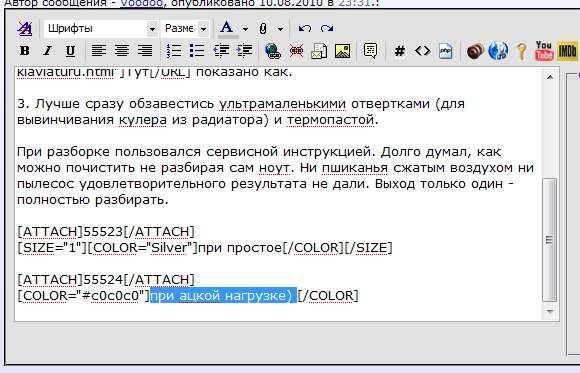Open the Шрифты fonts dropdown

[101, 28]
